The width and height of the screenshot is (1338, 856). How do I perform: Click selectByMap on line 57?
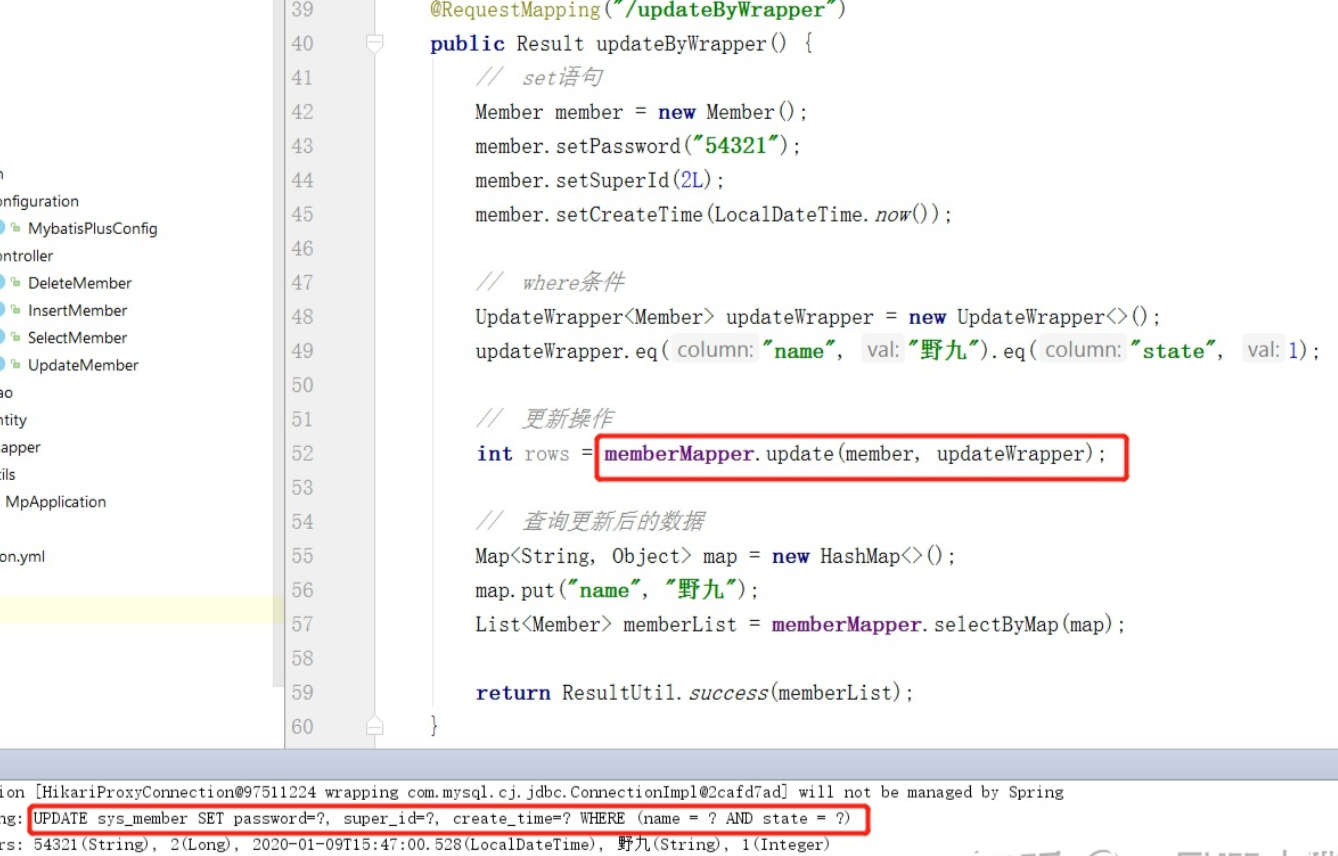pos(996,625)
